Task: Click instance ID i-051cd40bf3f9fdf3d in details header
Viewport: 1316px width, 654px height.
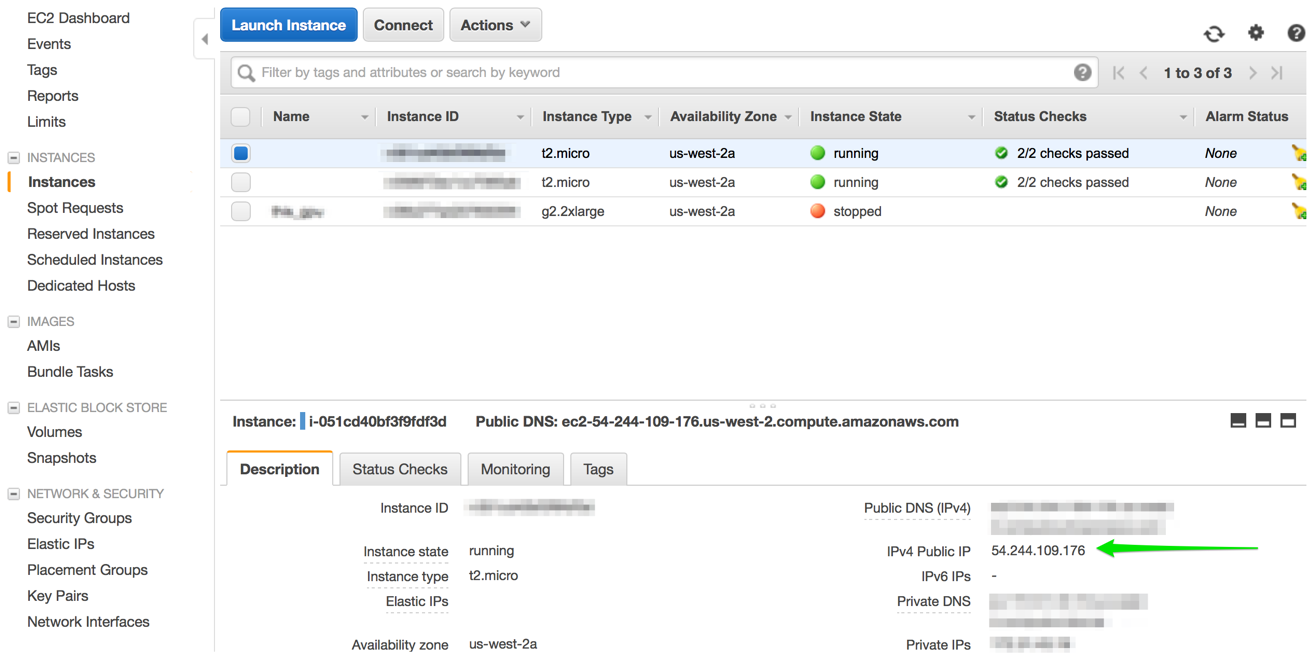Action: click(378, 422)
